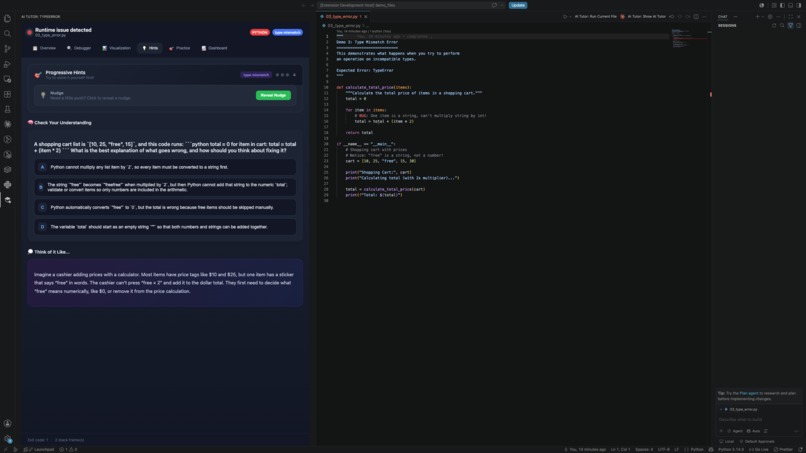Click the green Reveal Nudge button
The image size is (806, 453).
click(x=273, y=95)
